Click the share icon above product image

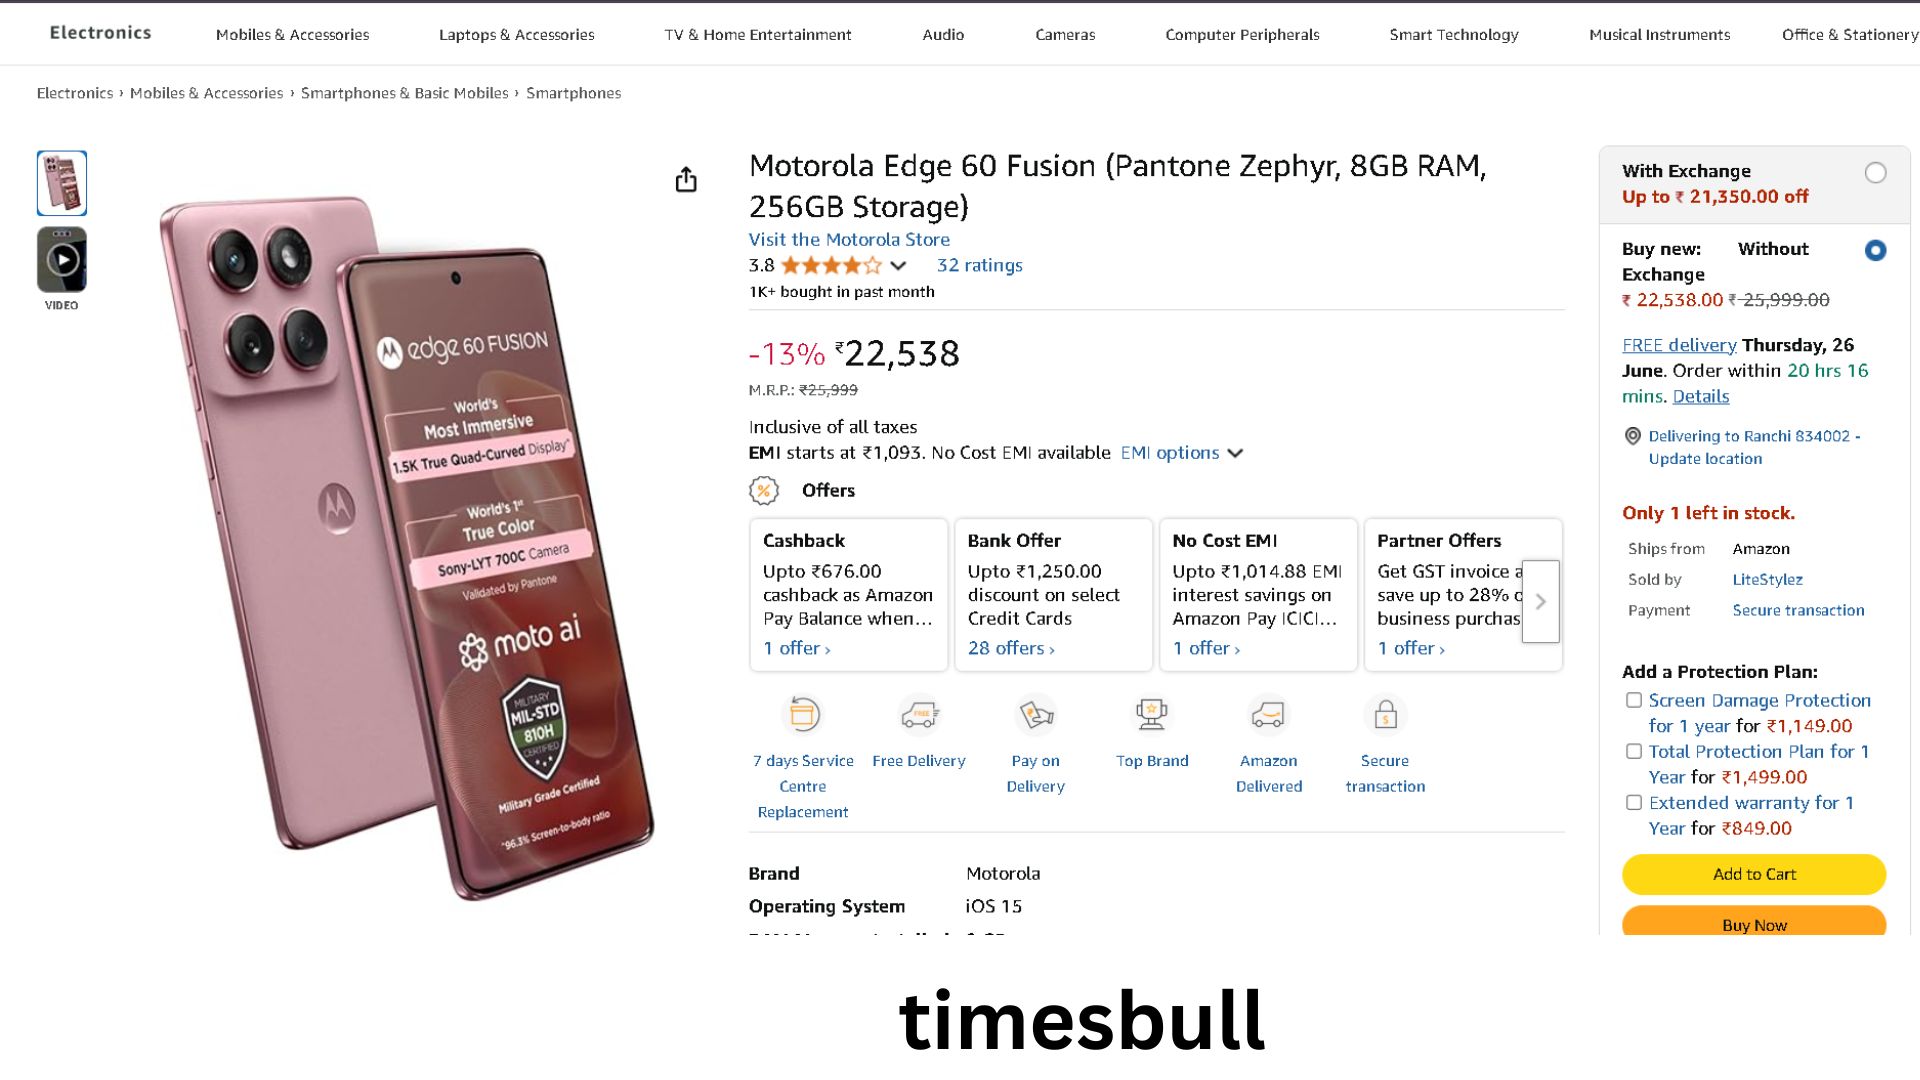(x=686, y=180)
